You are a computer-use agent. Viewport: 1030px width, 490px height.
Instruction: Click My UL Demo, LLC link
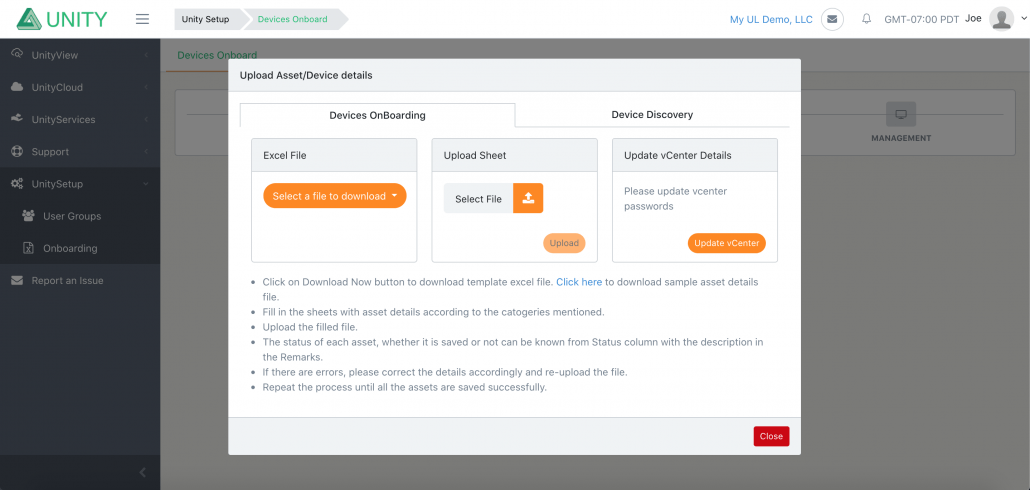point(771,19)
